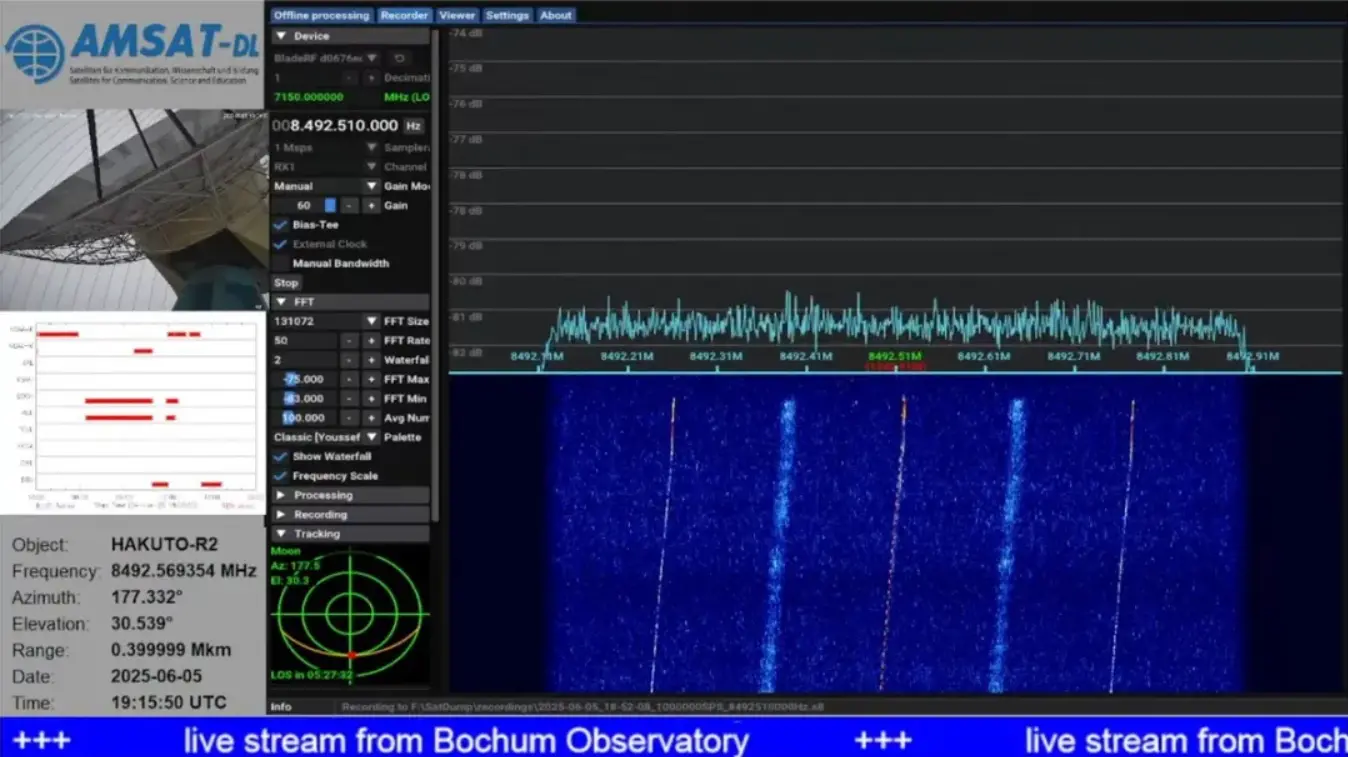
Task: Increase gain with the plus button
Action: click(371, 206)
